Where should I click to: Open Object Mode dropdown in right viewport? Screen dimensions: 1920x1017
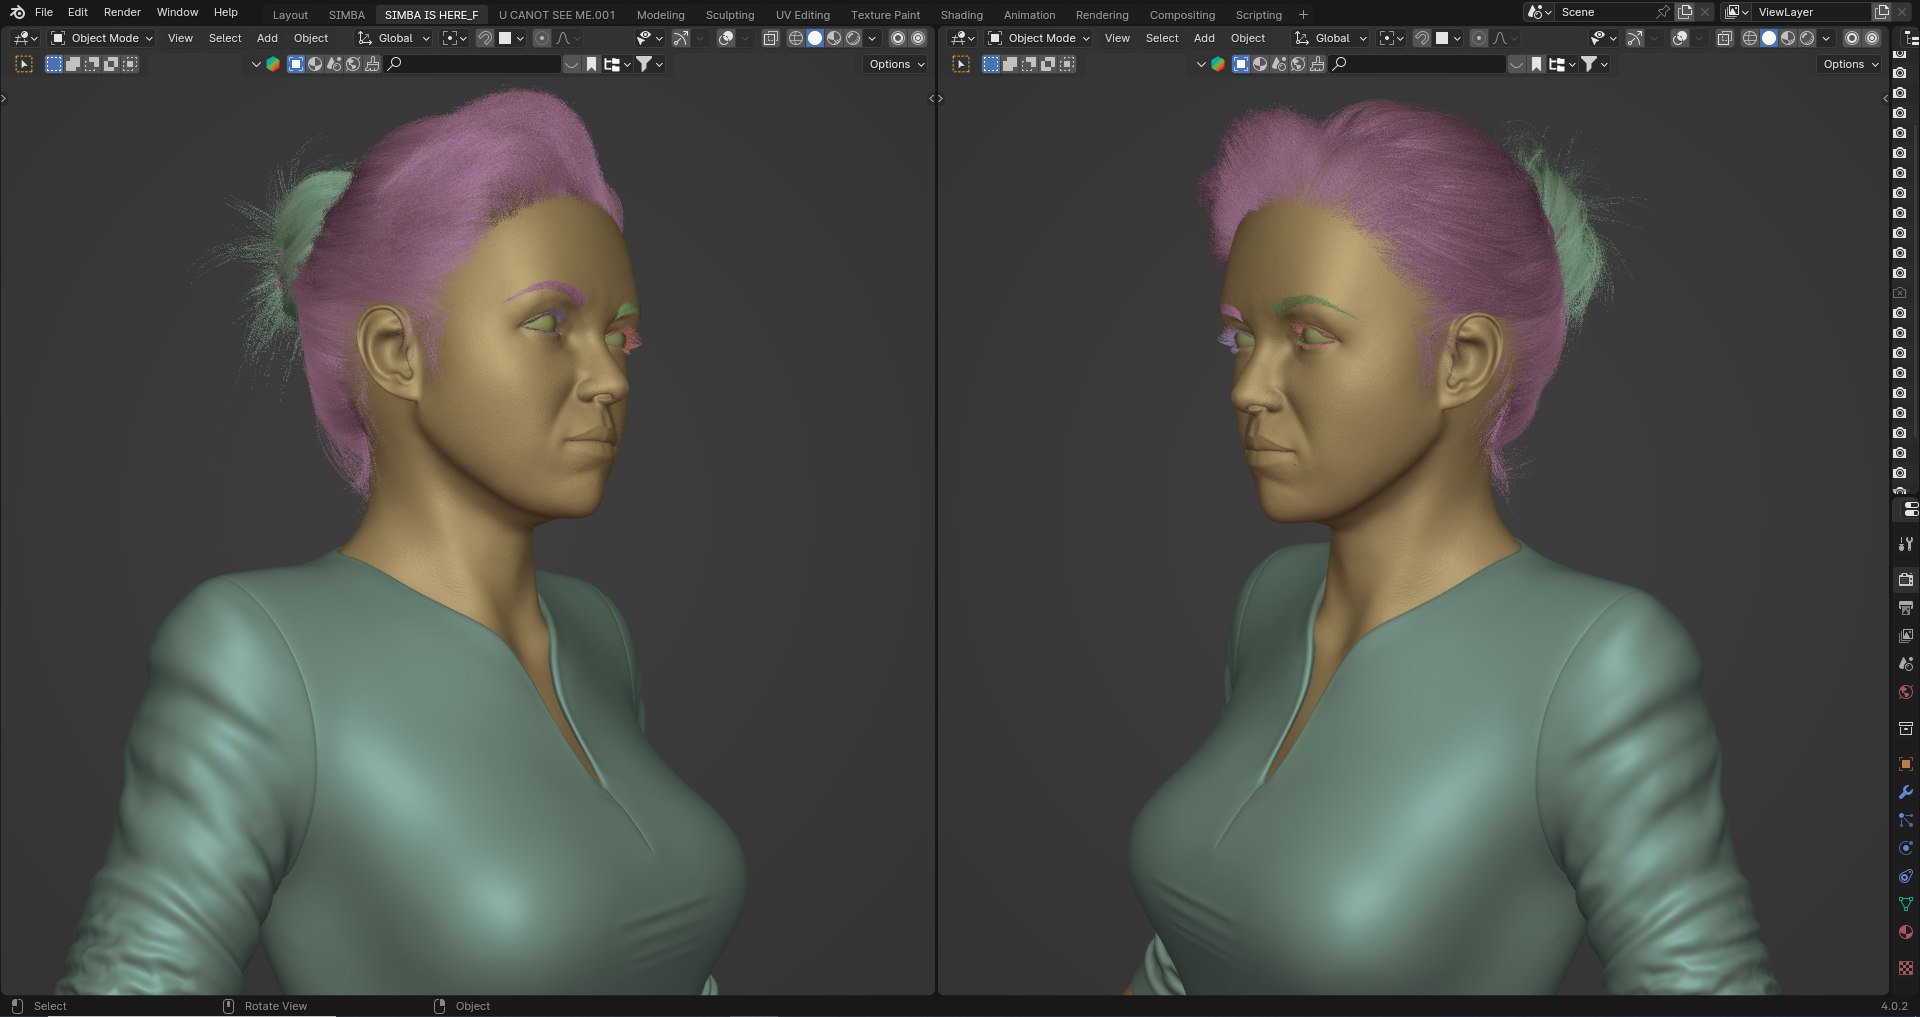point(1039,38)
